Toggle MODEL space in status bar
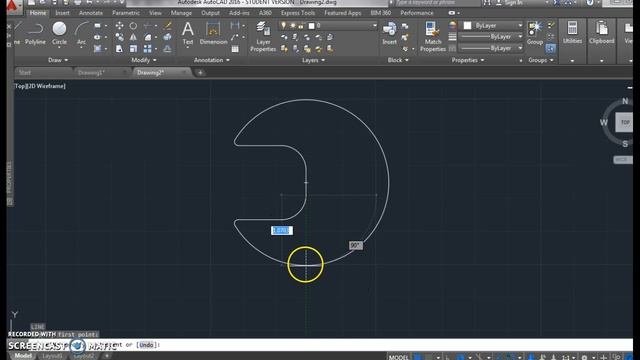Screen dimensions: 640x360 pos(398,357)
